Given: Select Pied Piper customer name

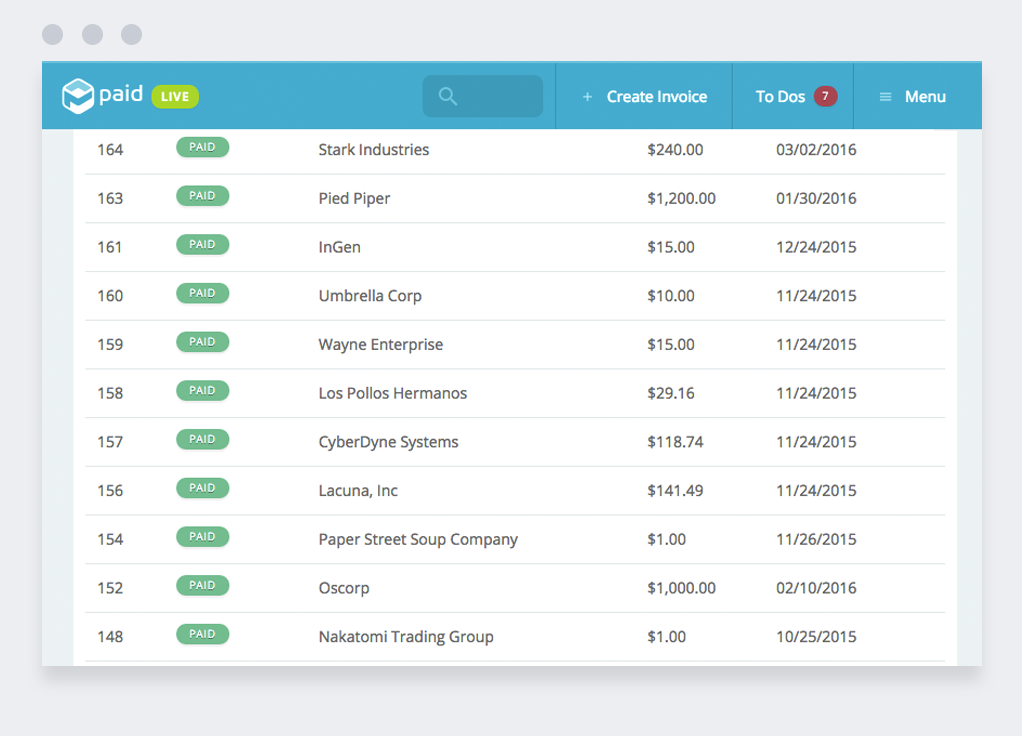Looking at the screenshot, I should (354, 198).
